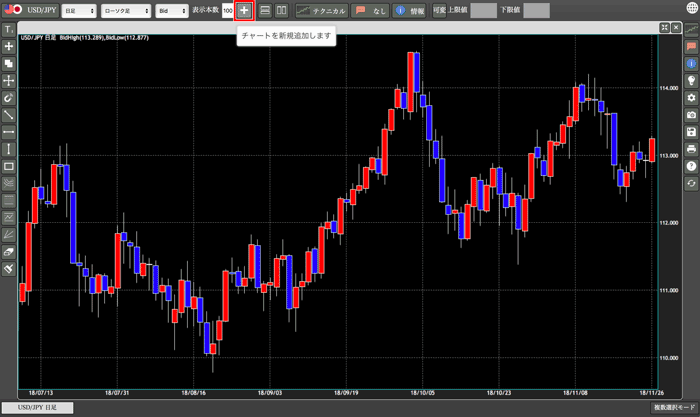Click the テクニカル indicator button

click(319, 10)
